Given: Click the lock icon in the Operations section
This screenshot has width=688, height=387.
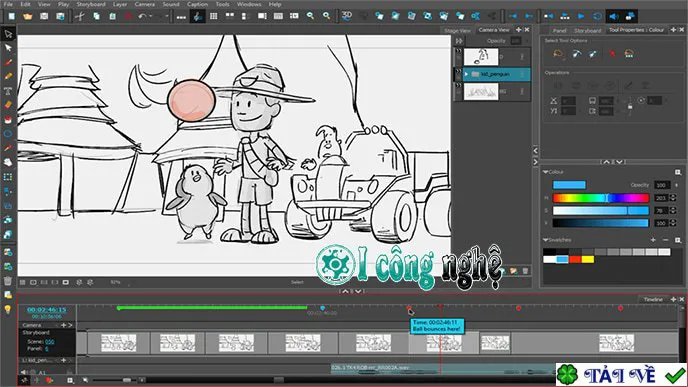Looking at the screenshot, I should 630,106.
